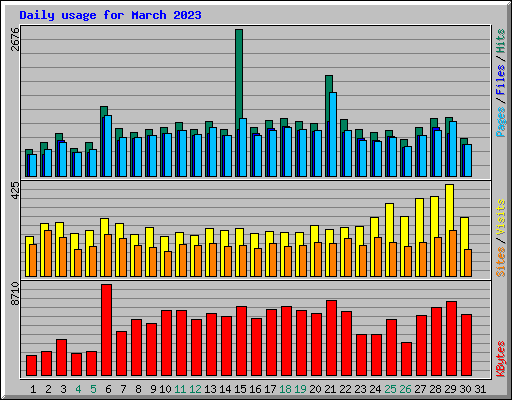Click the day 1 axis label

tap(33, 389)
